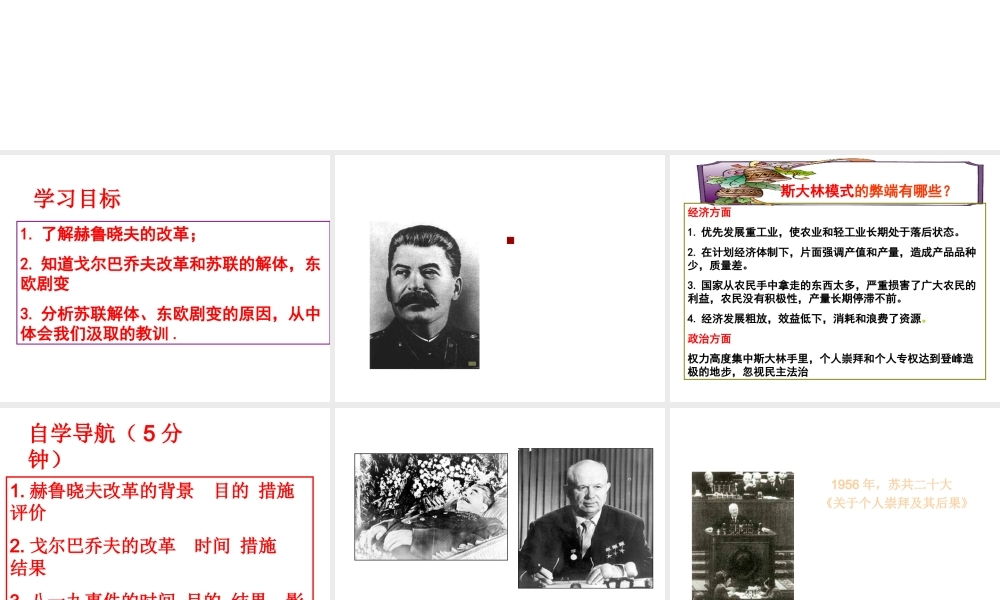The image size is (1000, 600).
Task: Click caption 《关于个人崇拜及其后果》
Action: [x=896, y=503]
